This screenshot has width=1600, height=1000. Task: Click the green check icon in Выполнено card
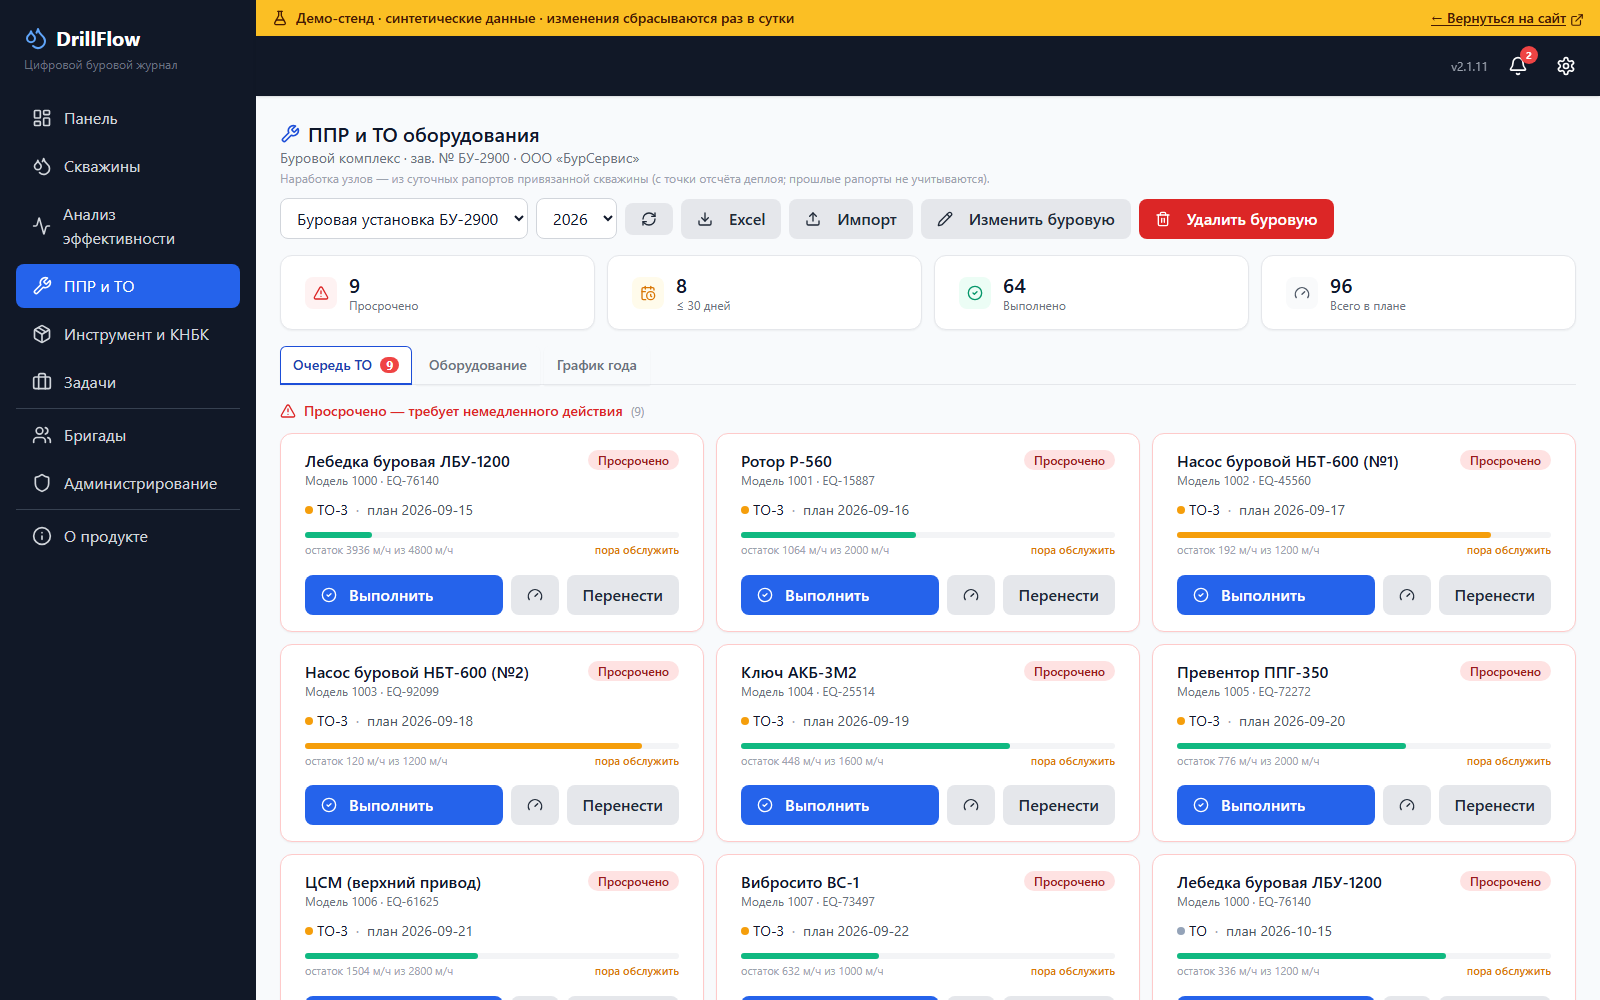975,293
